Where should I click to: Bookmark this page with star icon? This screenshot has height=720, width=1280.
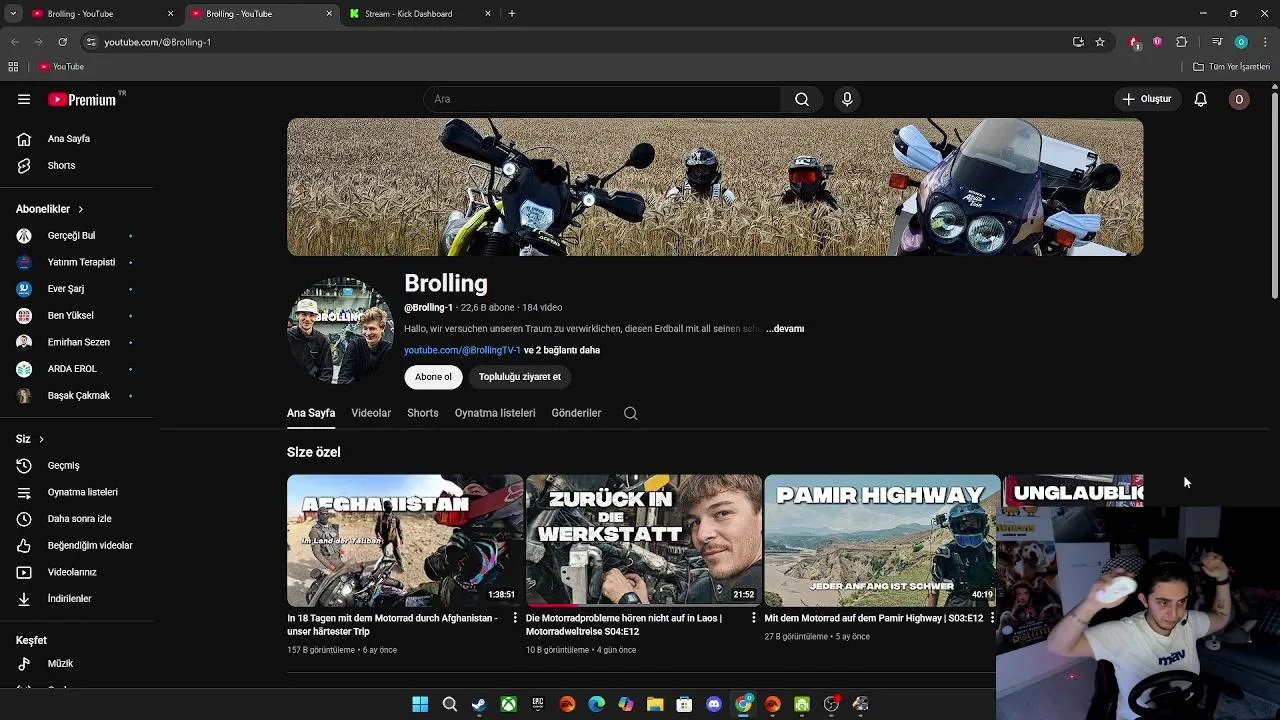[x=1100, y=42]
